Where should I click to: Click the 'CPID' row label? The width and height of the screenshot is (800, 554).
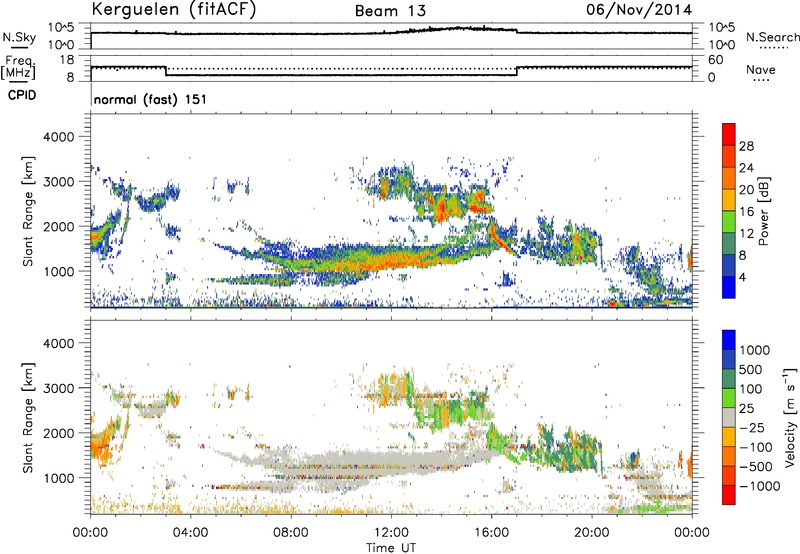22,95
